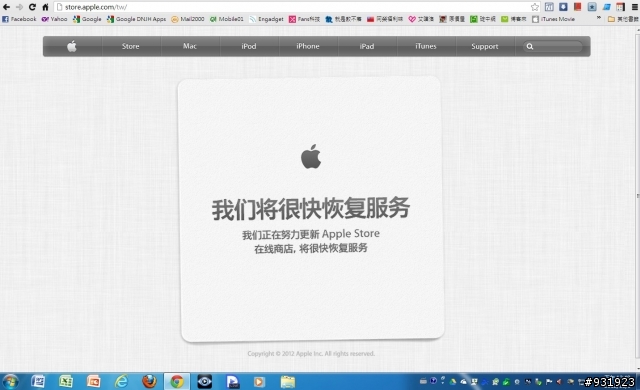
Task: Click the copyright 2012 Apple Inc. text
Action: point(311,353)
